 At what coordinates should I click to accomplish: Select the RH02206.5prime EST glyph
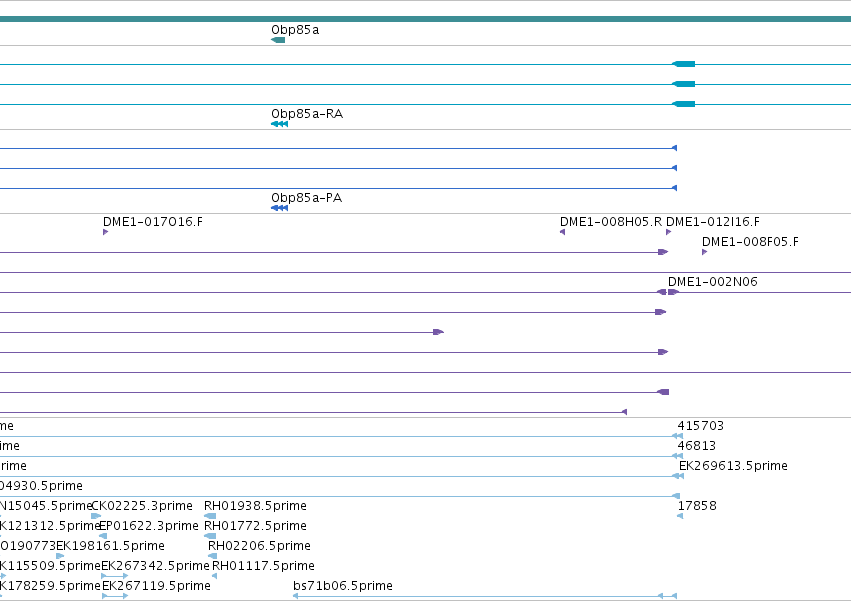212,556
